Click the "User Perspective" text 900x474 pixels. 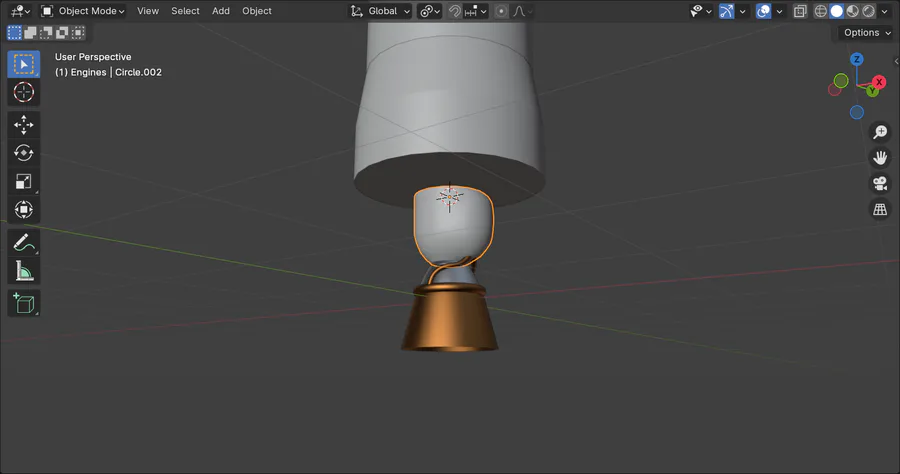tap(93, 57)
